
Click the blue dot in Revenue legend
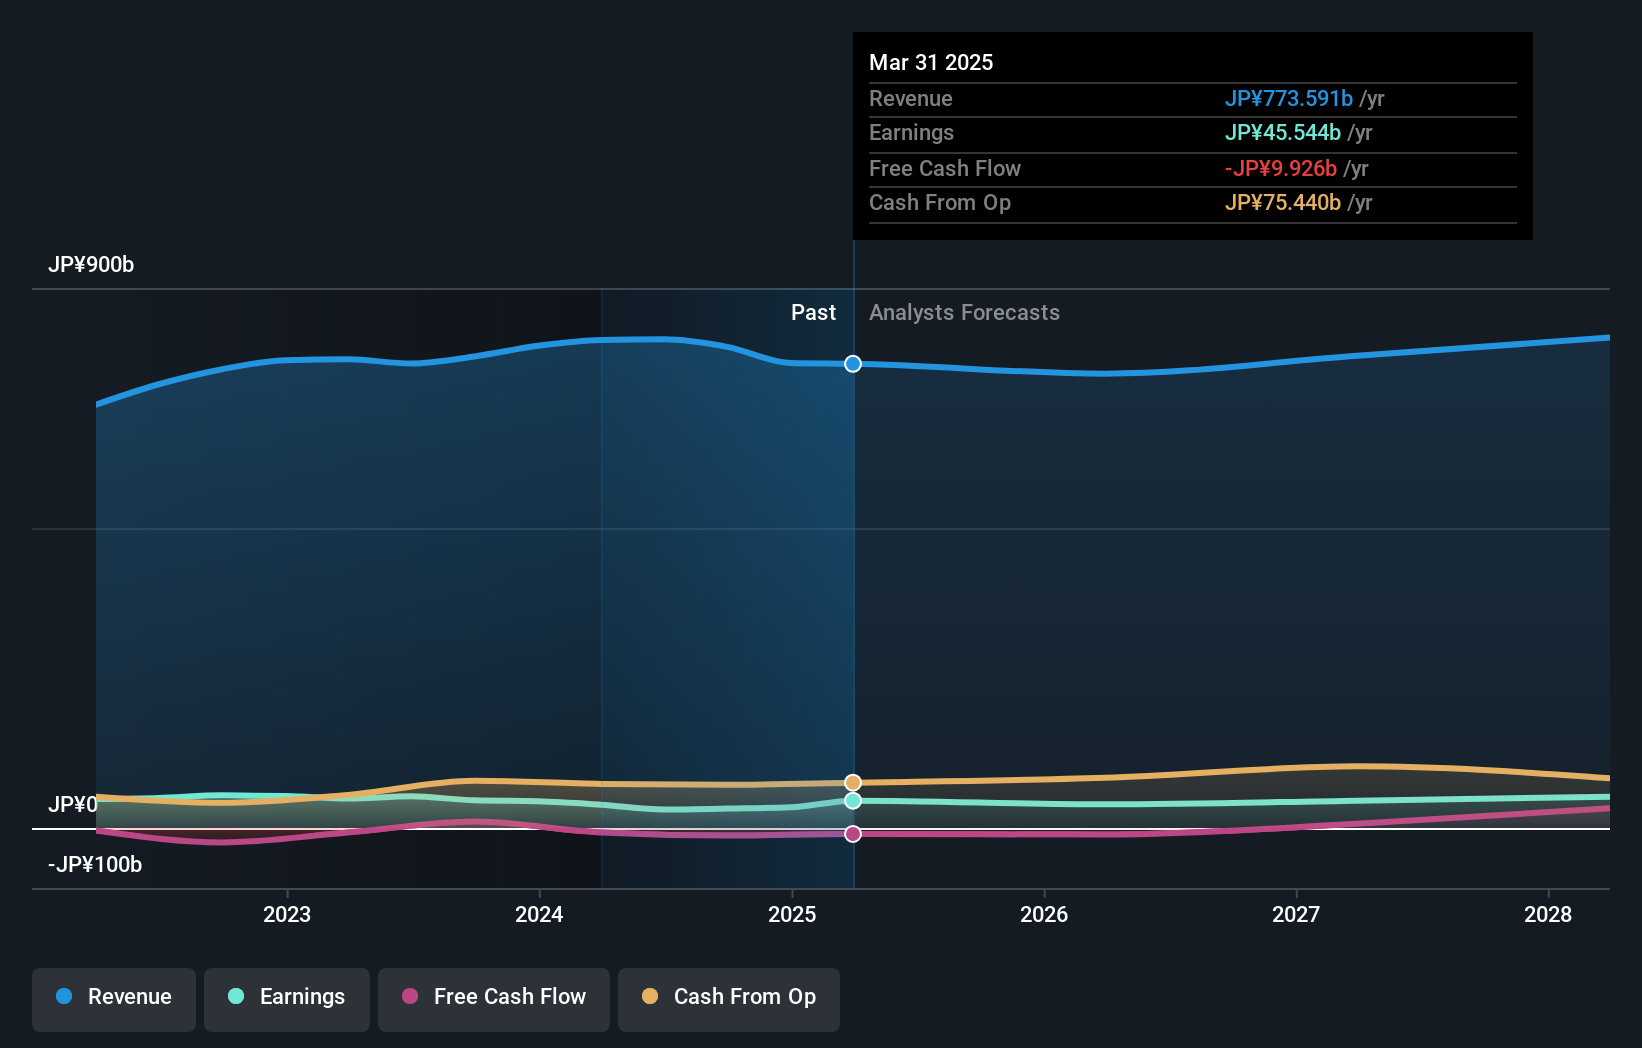coord(64,996)
